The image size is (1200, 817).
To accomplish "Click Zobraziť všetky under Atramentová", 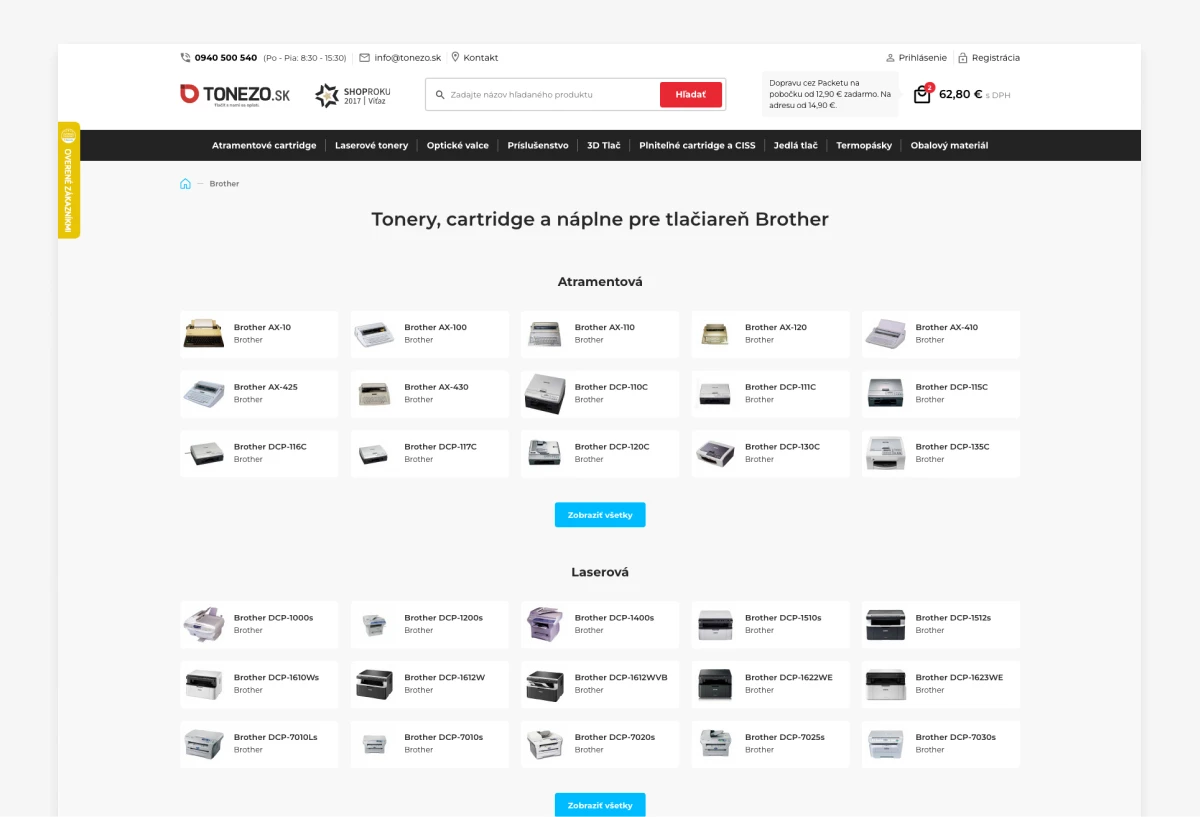I will click(600, 515).
